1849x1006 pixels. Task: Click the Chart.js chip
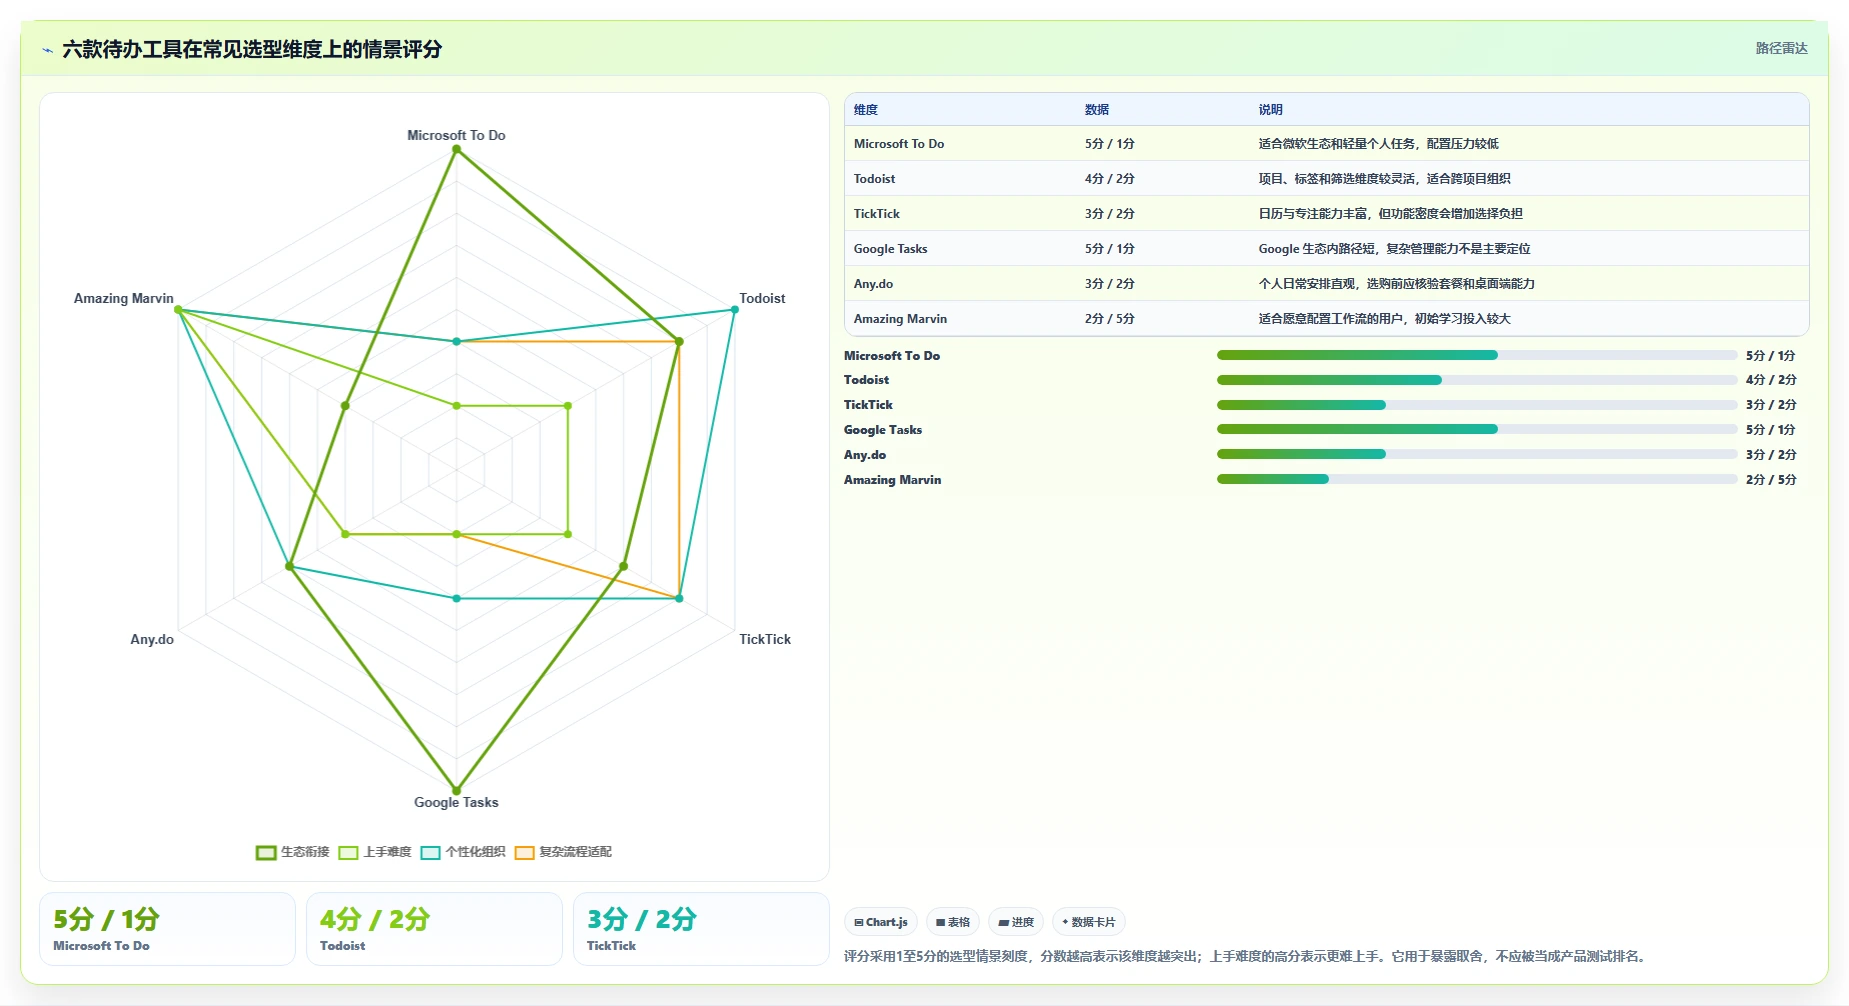[x=881, y=922]
